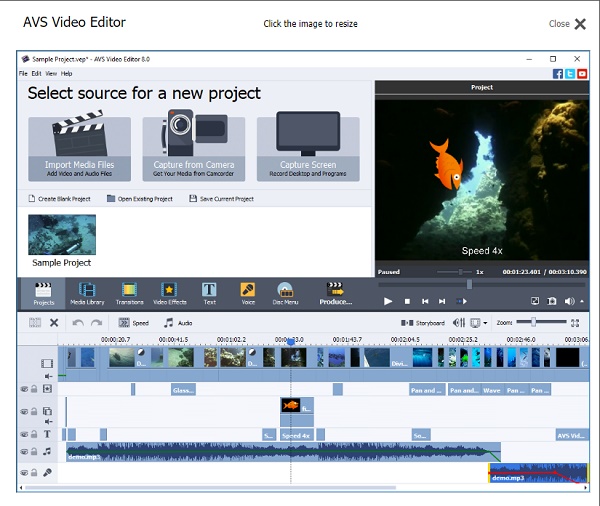
Task: Lock the text track
Action: pyautogui.click(x=34, y=434)
